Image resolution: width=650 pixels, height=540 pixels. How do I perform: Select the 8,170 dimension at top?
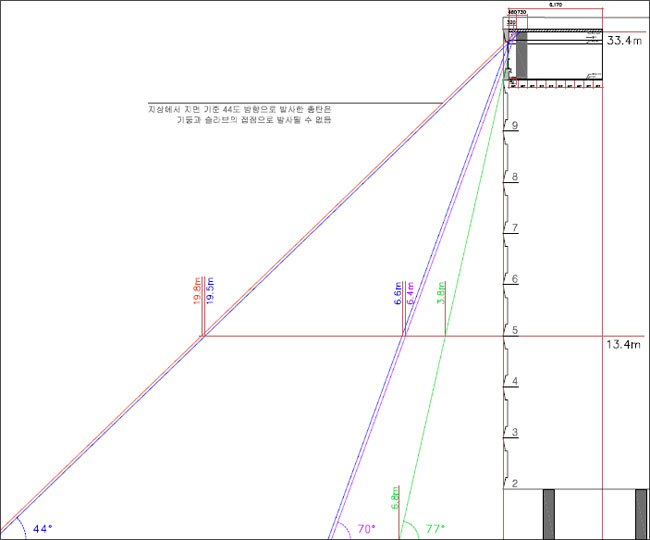[555, 5]
